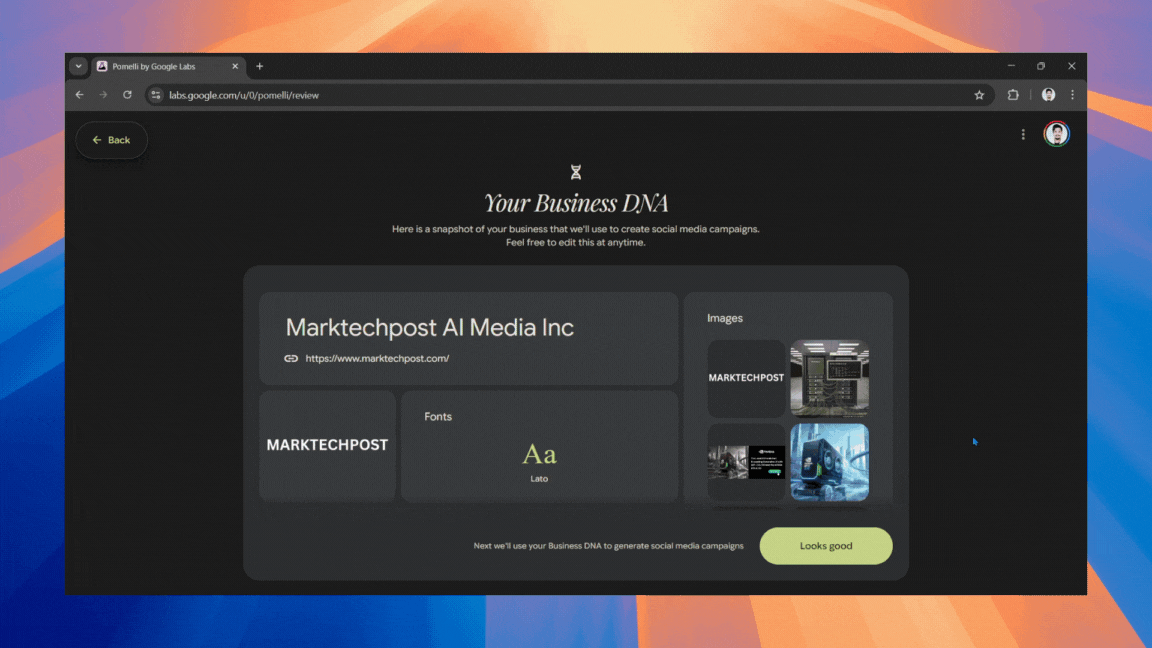
Task: Click the Looks good button
Action: click(x=826, y=546)
